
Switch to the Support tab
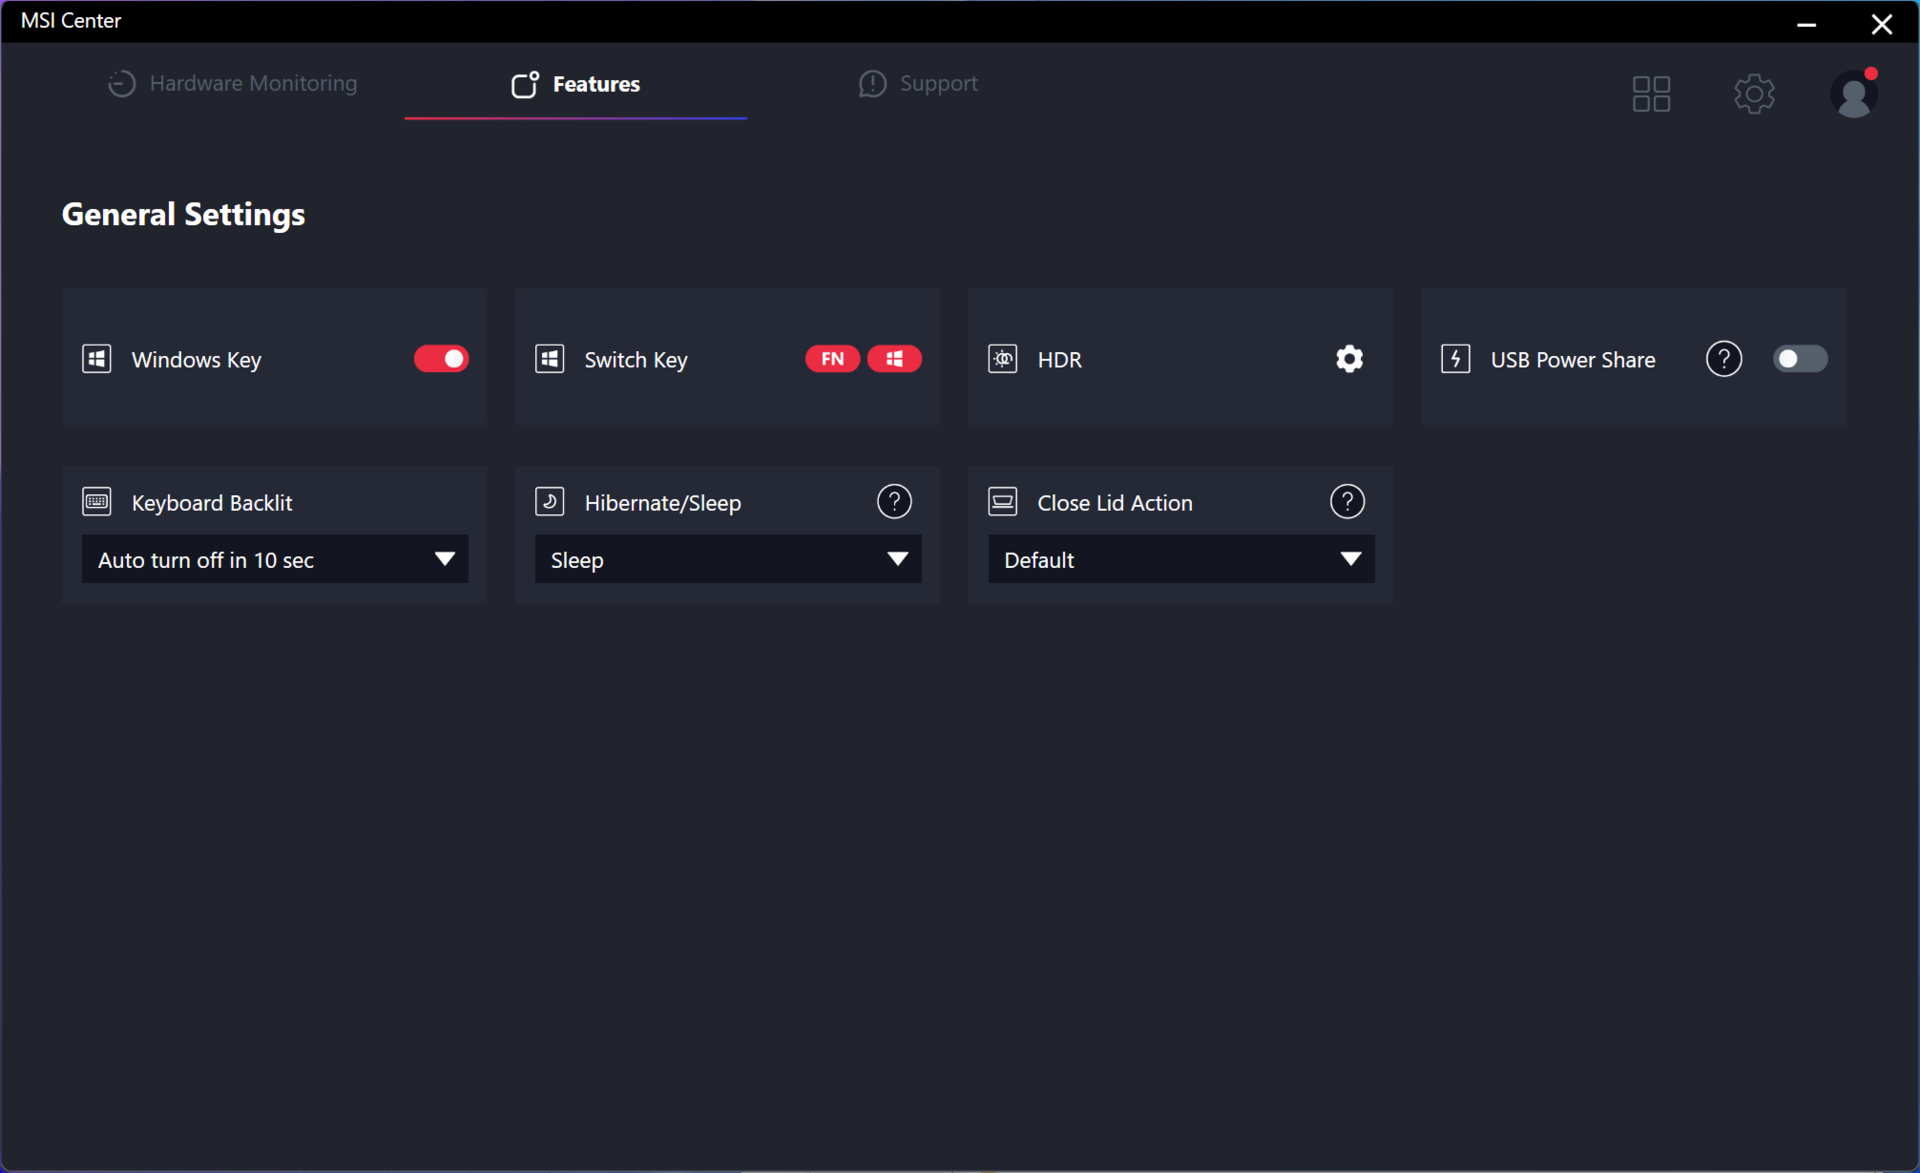click(918, 84)
